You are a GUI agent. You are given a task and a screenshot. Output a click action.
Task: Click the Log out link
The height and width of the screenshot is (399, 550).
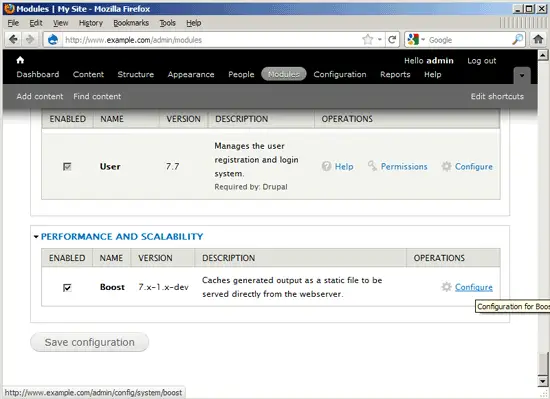[x=482, y=61]
